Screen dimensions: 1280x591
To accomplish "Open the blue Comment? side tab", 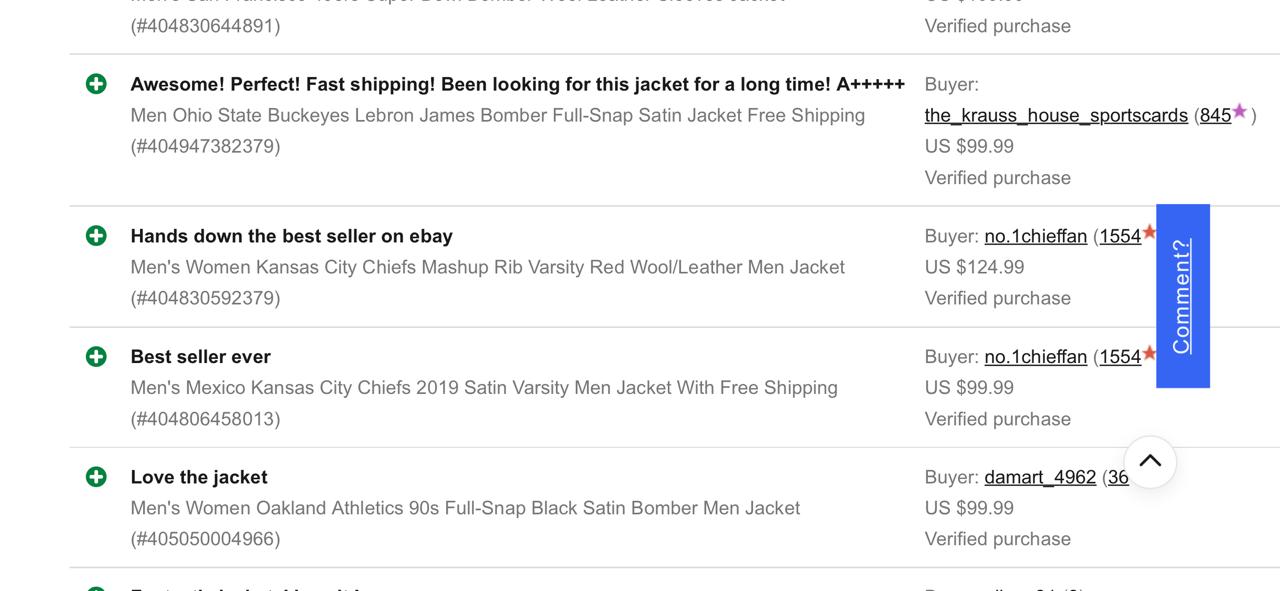I will (1182, 296).
